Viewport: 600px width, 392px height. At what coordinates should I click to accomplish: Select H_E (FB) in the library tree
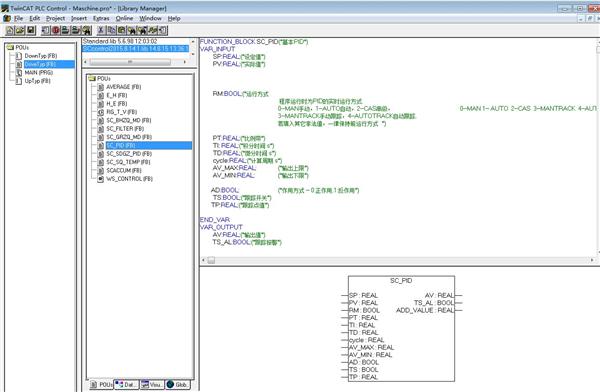coord(117,104)
